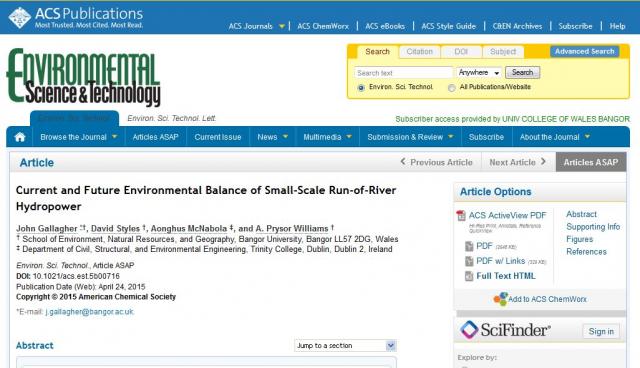Click into the Search text field
This screenshot has width=640, height=368.
403,73
